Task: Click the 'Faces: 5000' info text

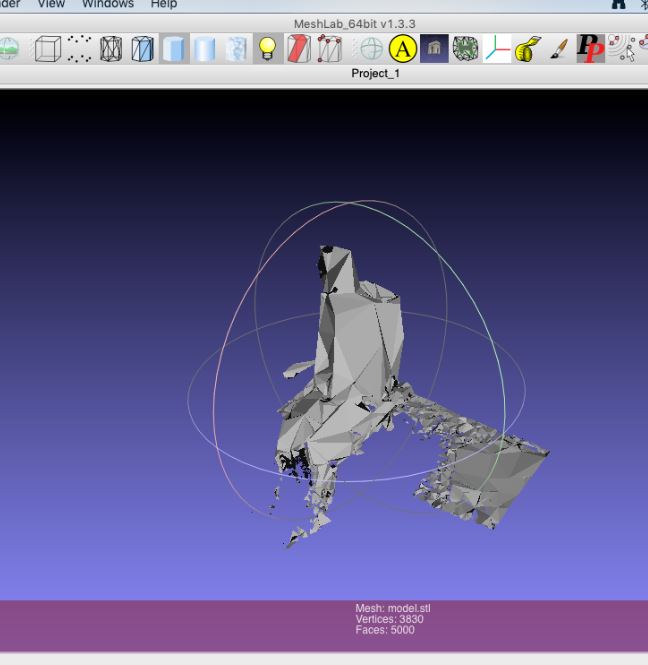Action: [x=385, y=630]
